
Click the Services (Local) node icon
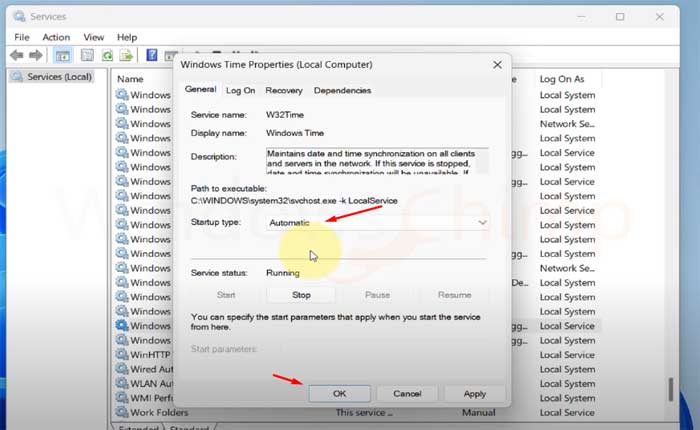17,76
